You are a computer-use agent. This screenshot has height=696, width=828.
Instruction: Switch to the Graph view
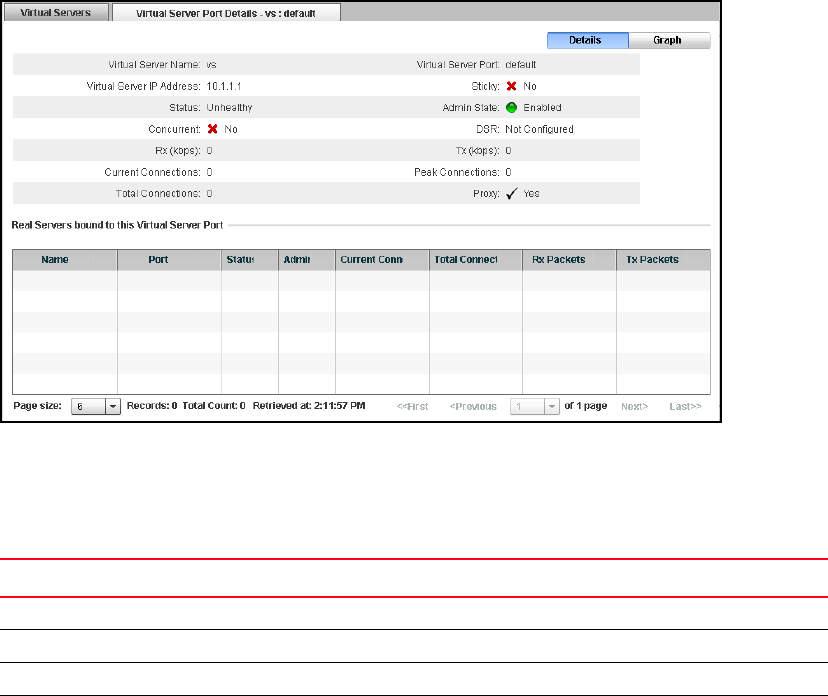pyautogui.click(x=669, y=41)
